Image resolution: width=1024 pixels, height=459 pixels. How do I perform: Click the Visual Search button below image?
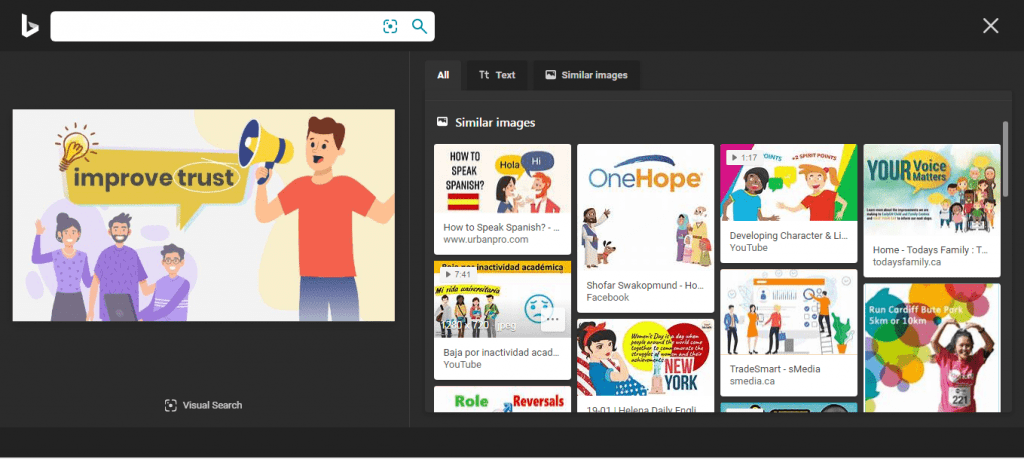click(x=203, y=405)
